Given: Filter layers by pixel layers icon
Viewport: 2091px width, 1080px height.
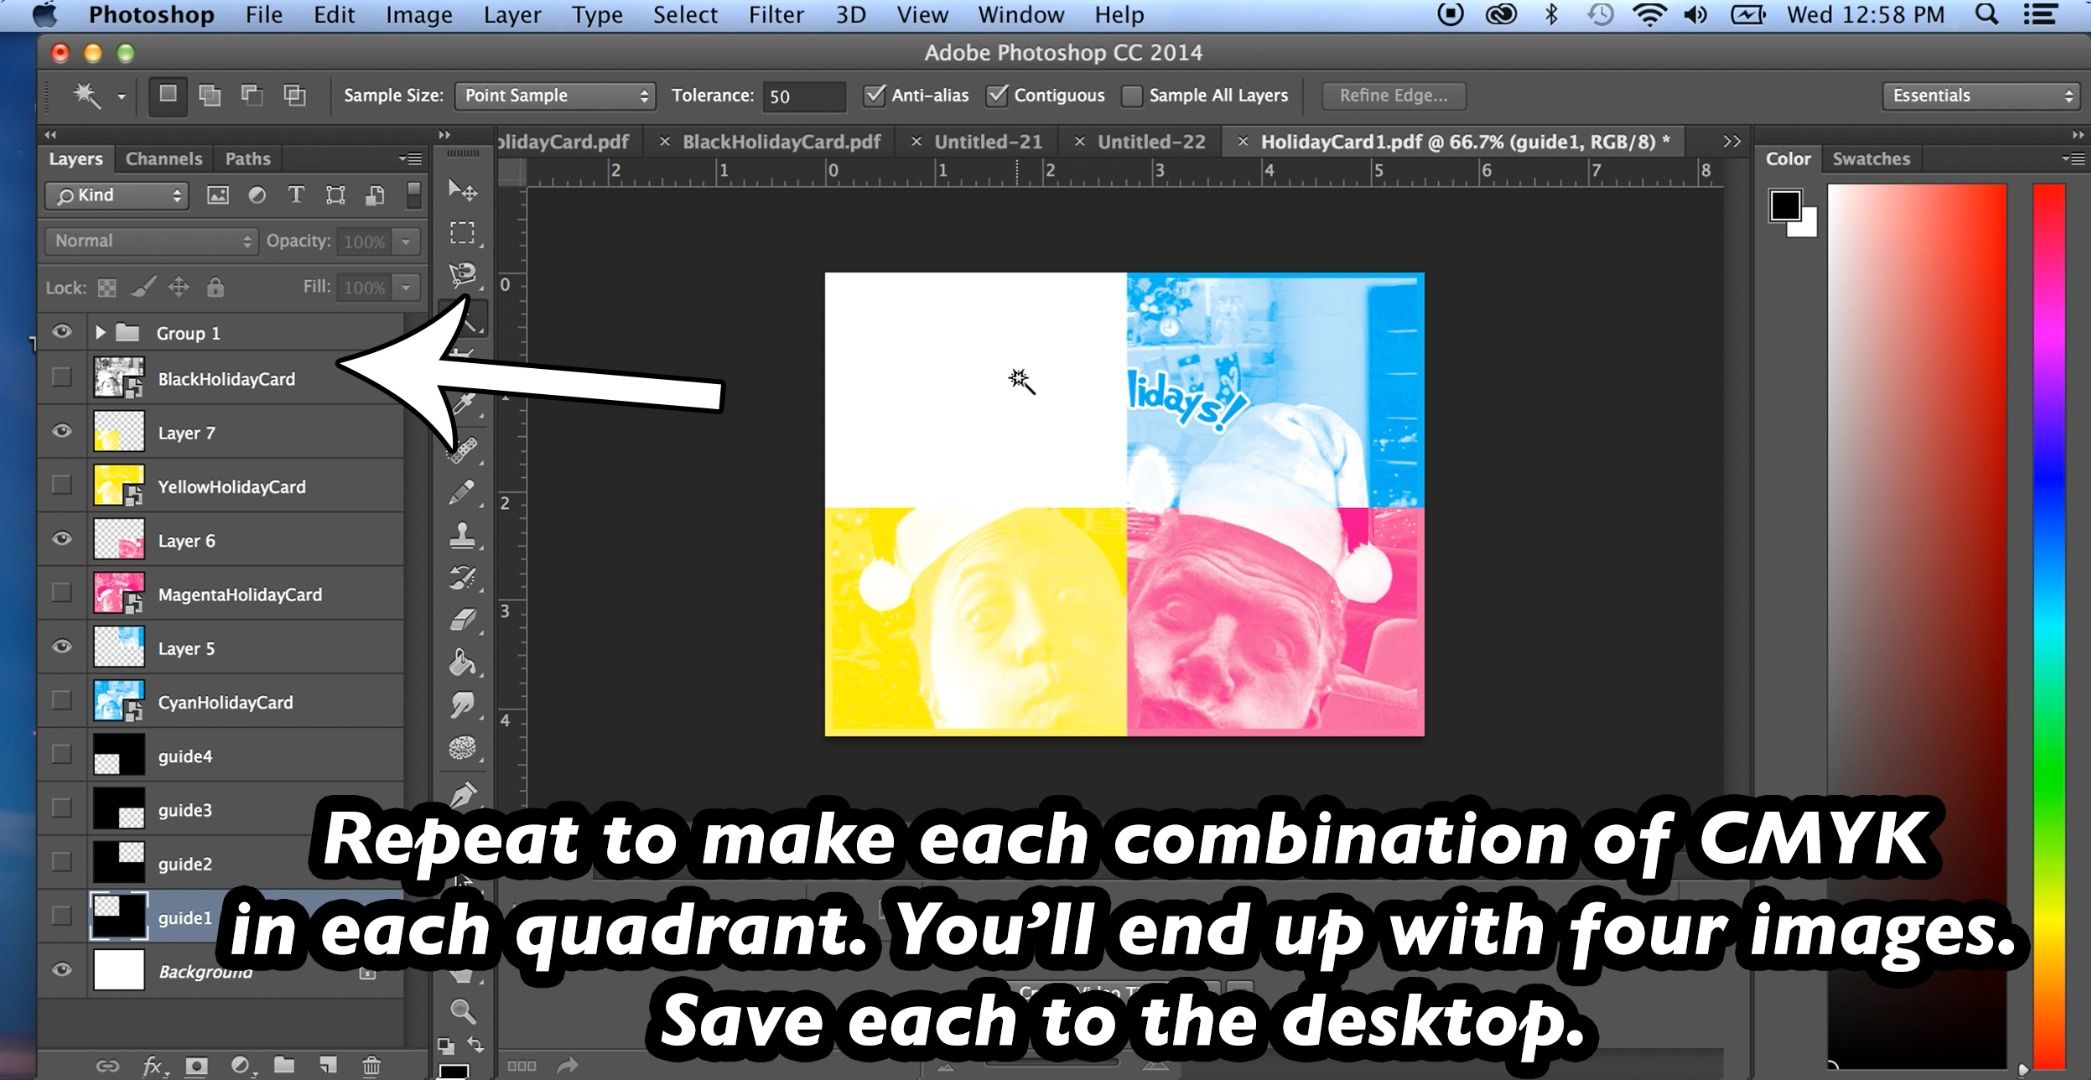Looking at the screenshot, I should coord(217,195).
